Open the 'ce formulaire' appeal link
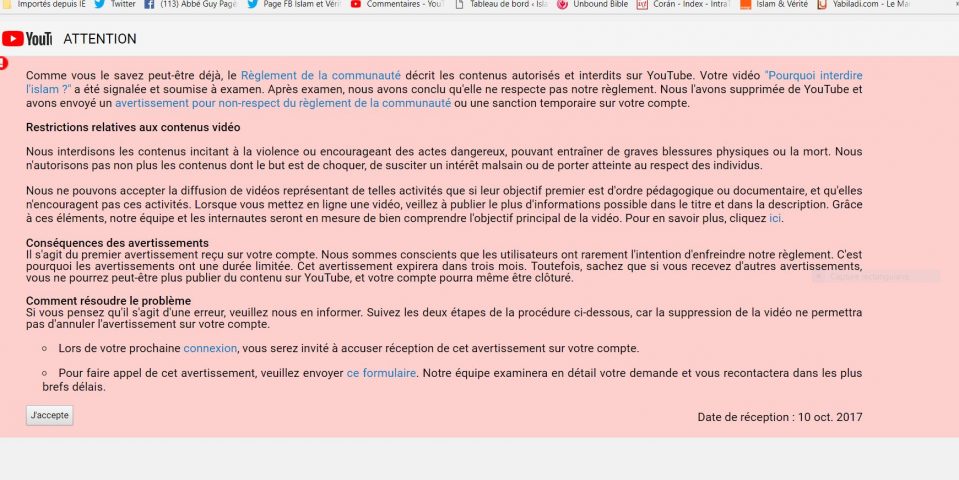This screenshot has height=480, width=959. [381, 373]
